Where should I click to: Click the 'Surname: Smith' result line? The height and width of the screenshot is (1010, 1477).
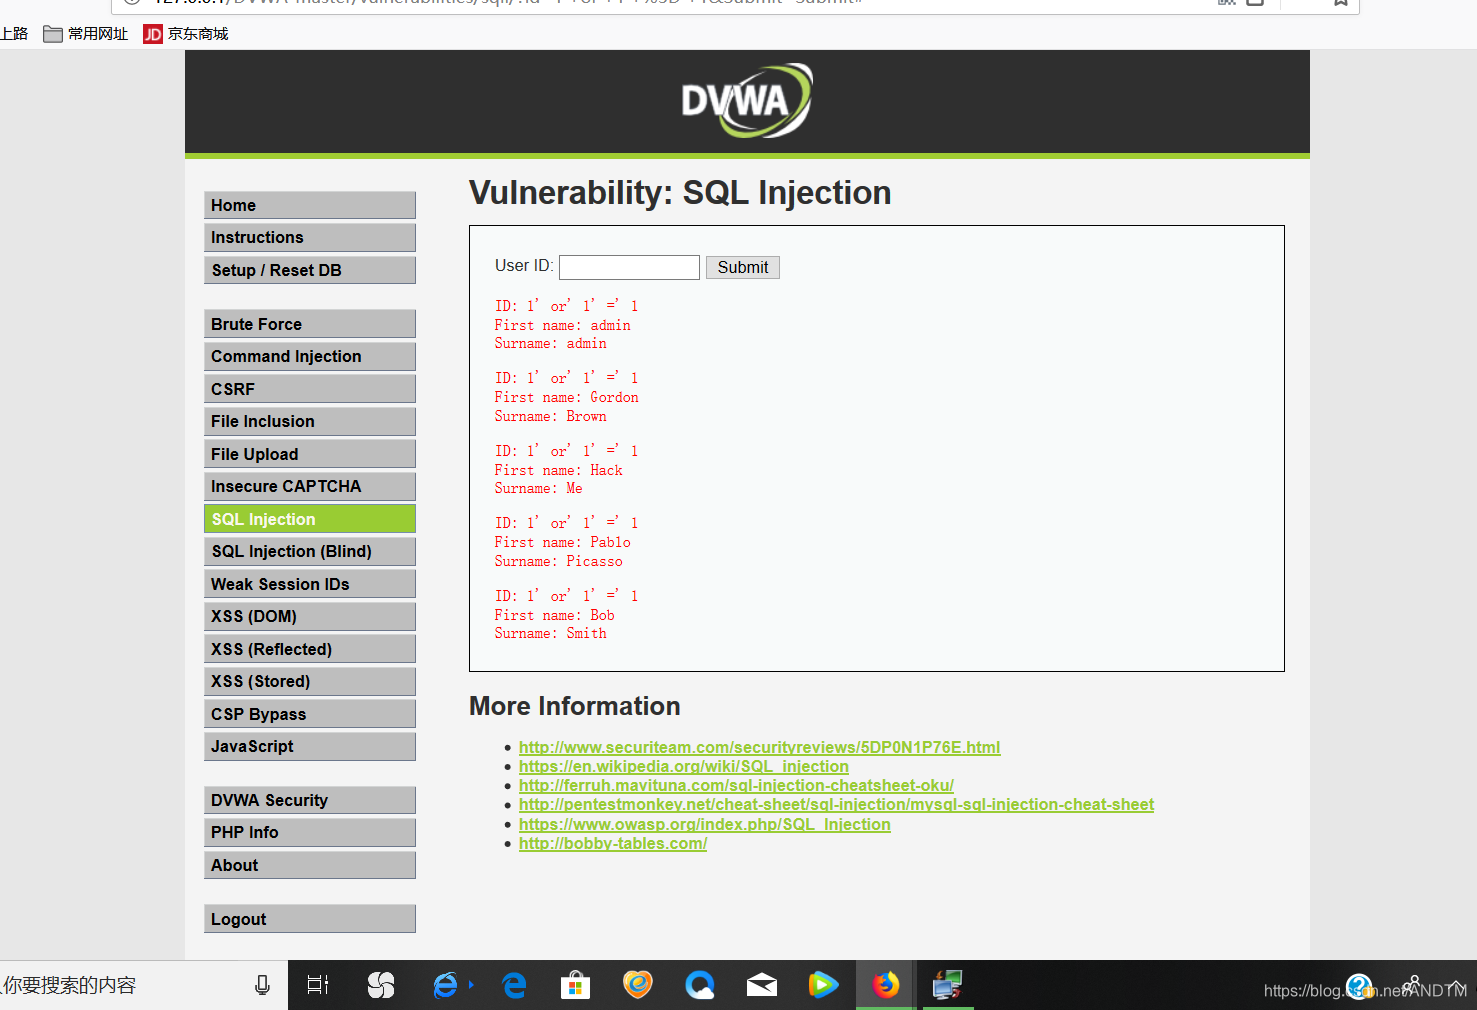pos(550,633)
